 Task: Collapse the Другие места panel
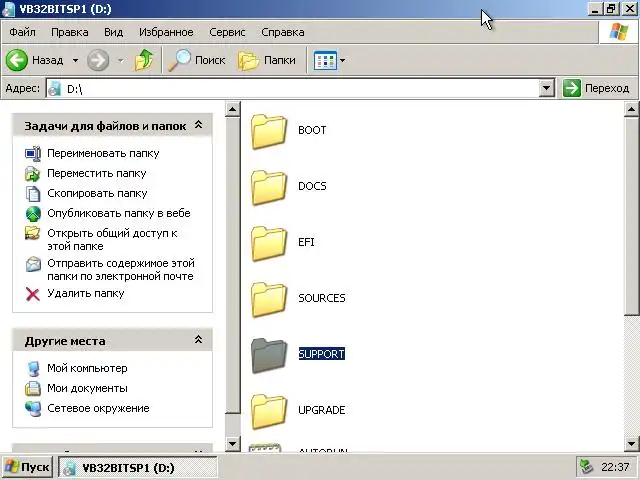pos(198,340)
